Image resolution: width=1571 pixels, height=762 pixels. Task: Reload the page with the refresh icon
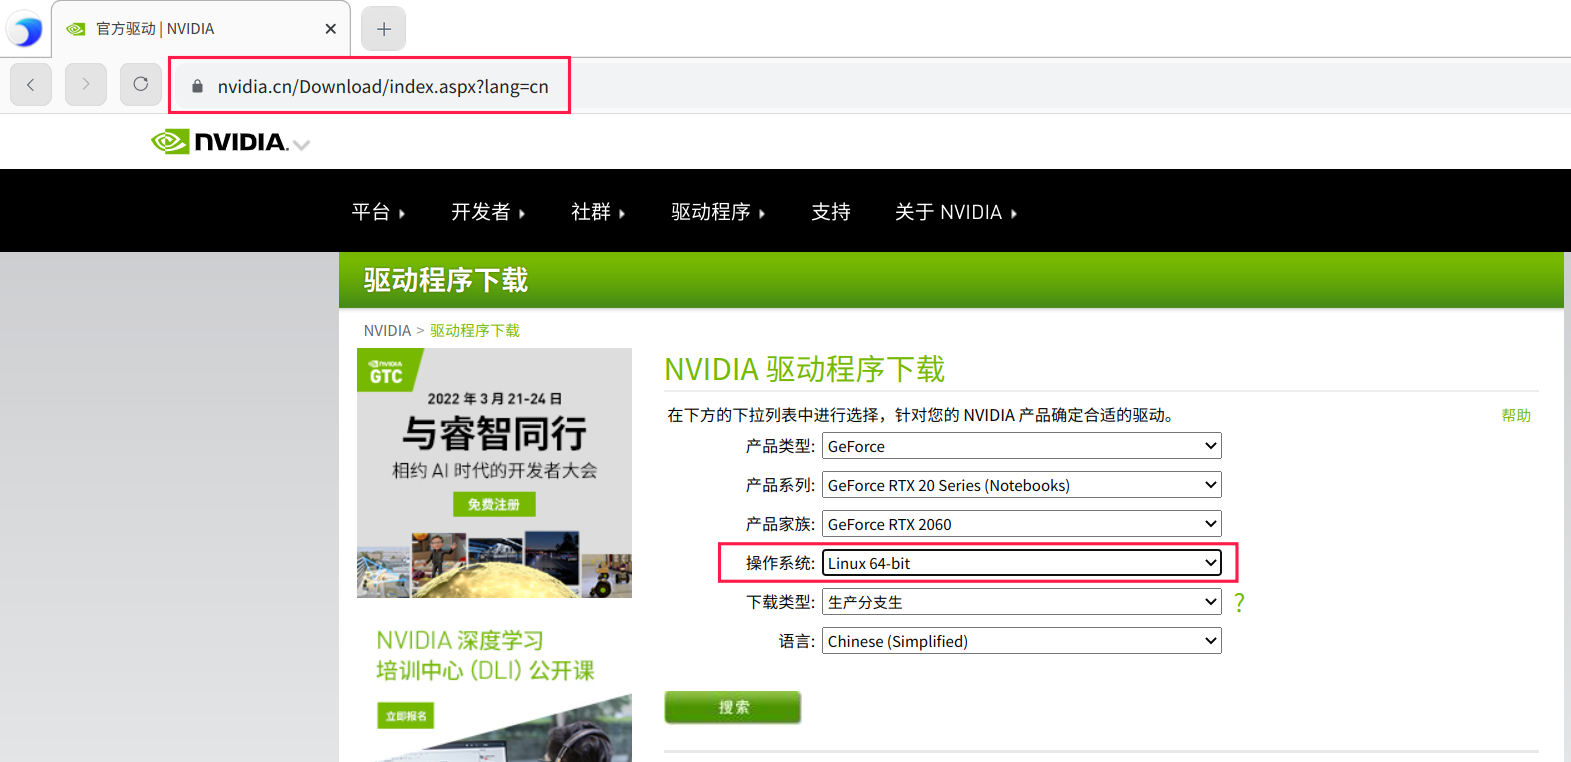[x=141, y=85]
